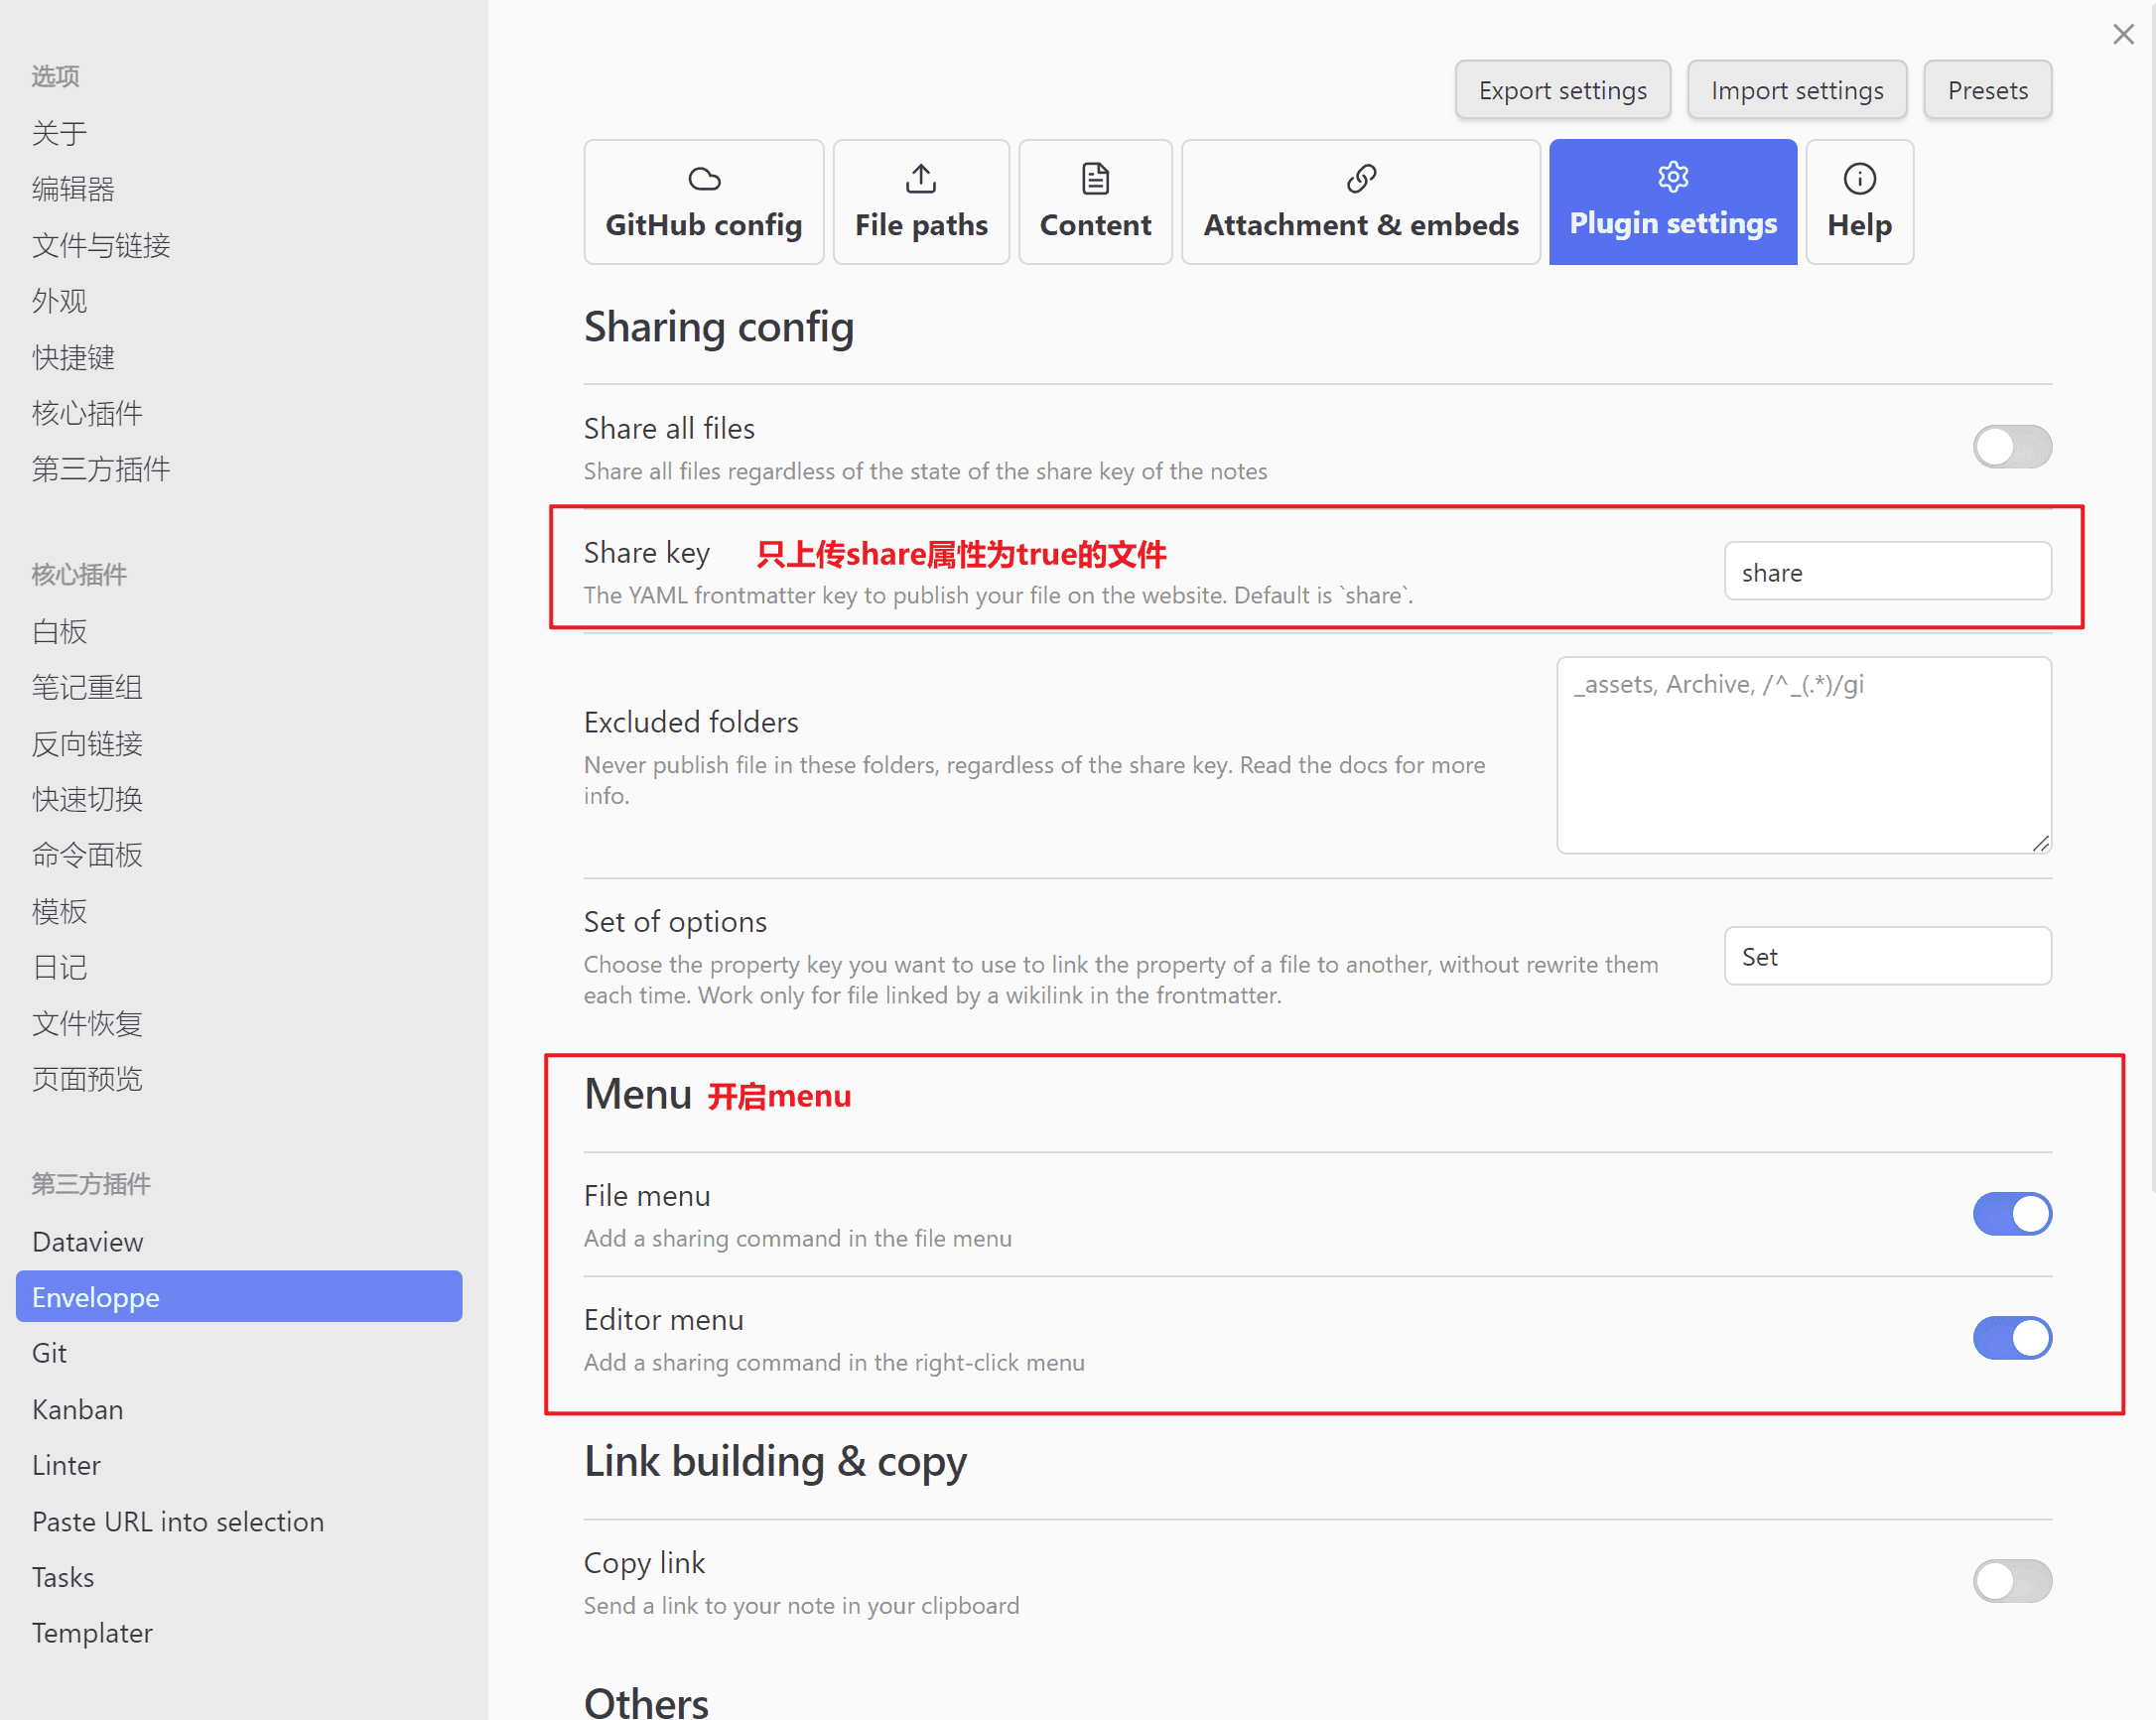This screenshot has width=2156, height=1720.
Task: Click the gear icon on Plugin settings
Action: (1672, 177)
